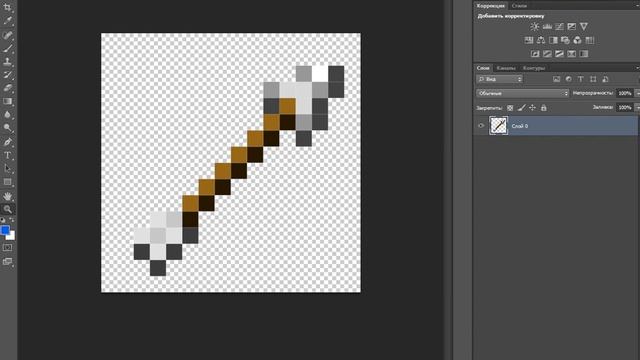Add a Hue/Saturation adjustment
The height and width of the screenshot is (360, 640).
coord(529,40)
